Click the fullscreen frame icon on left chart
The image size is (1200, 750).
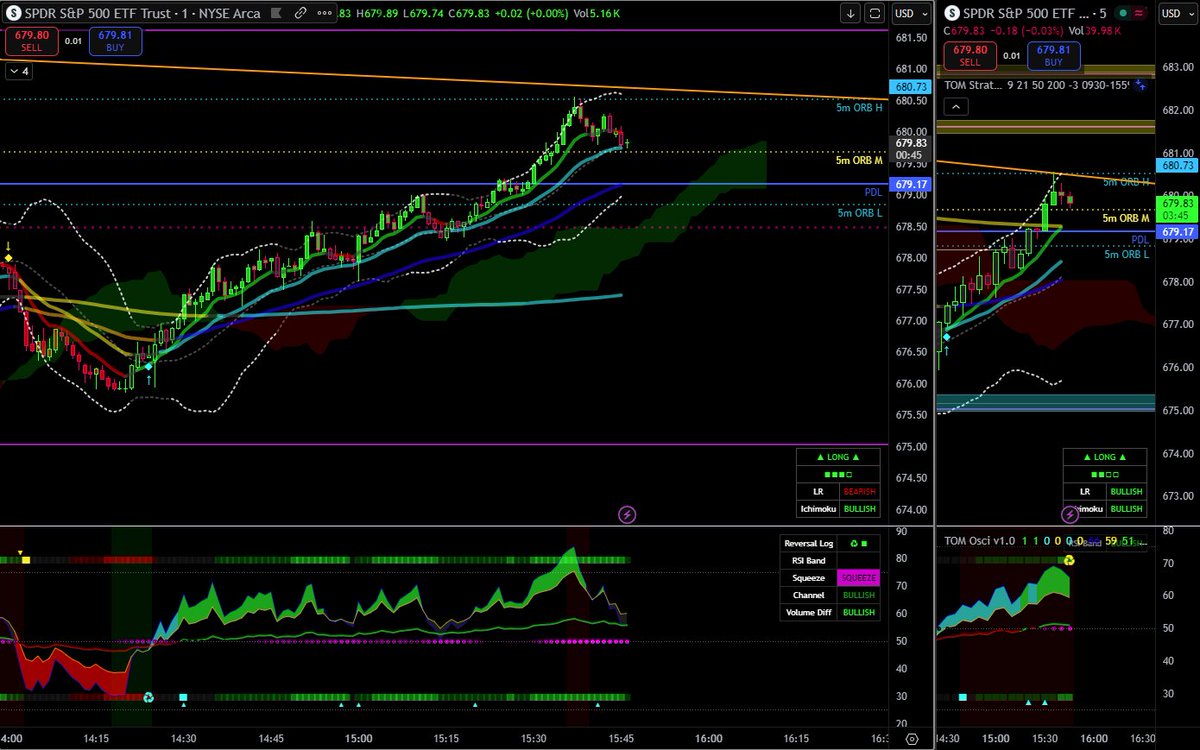874,13
